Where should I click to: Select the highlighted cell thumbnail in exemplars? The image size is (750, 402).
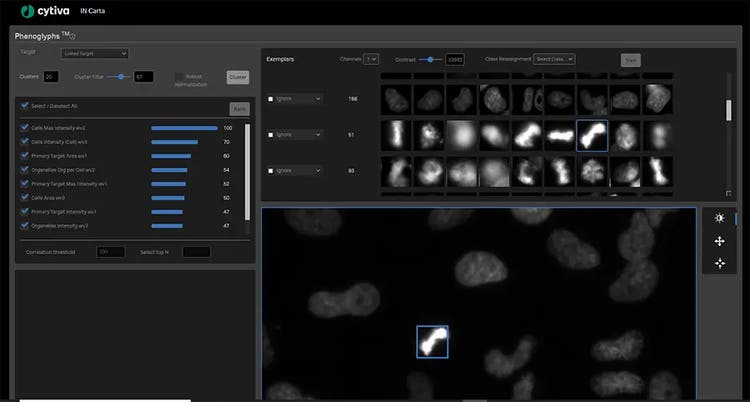pyautogui.click(x=592, y=136)
